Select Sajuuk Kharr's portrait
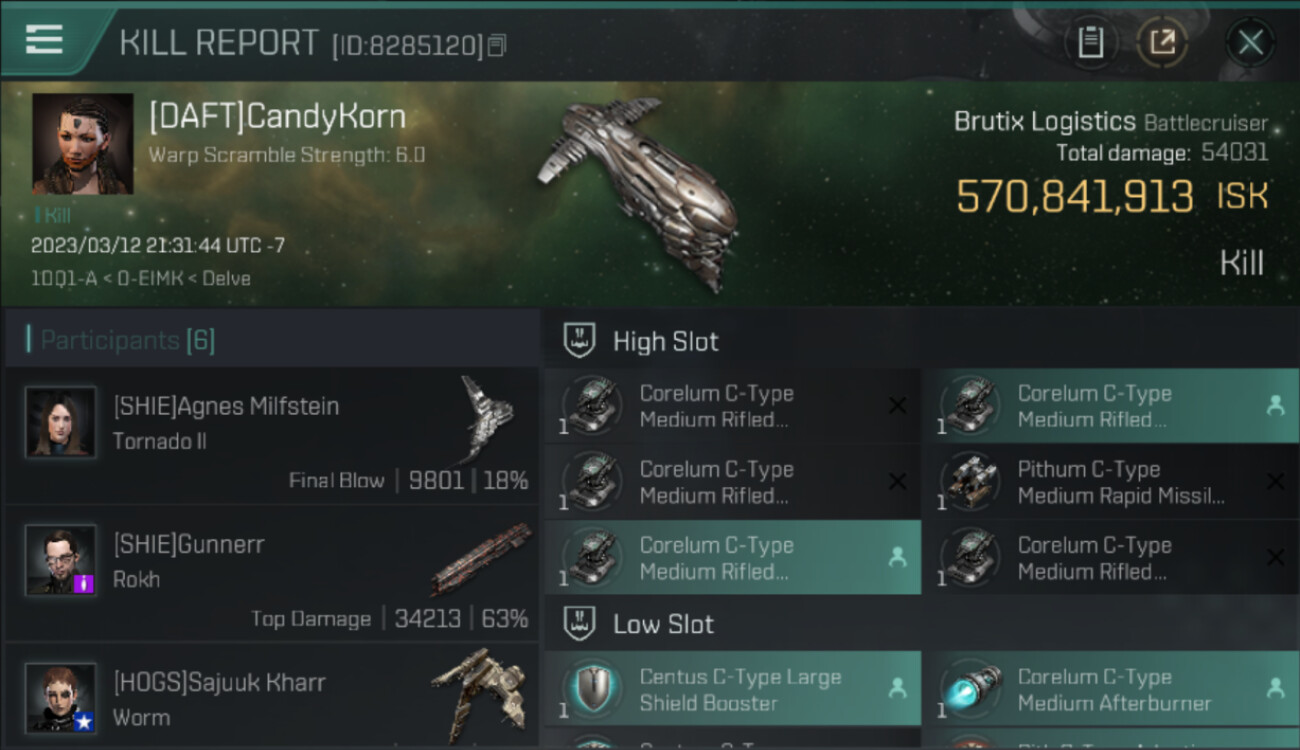1300x750 pixels. click(61, 698)
